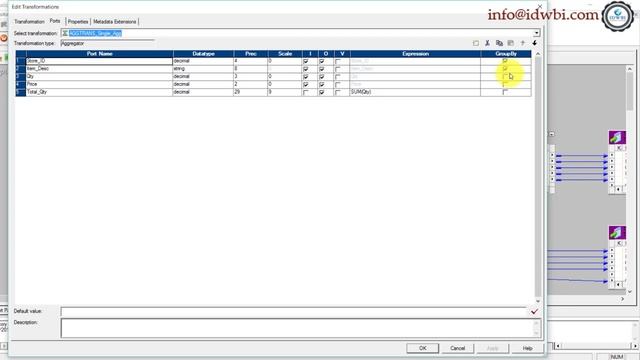Open the Select transformation combo box
Viewport: 640px width, 360px height.
300,33
